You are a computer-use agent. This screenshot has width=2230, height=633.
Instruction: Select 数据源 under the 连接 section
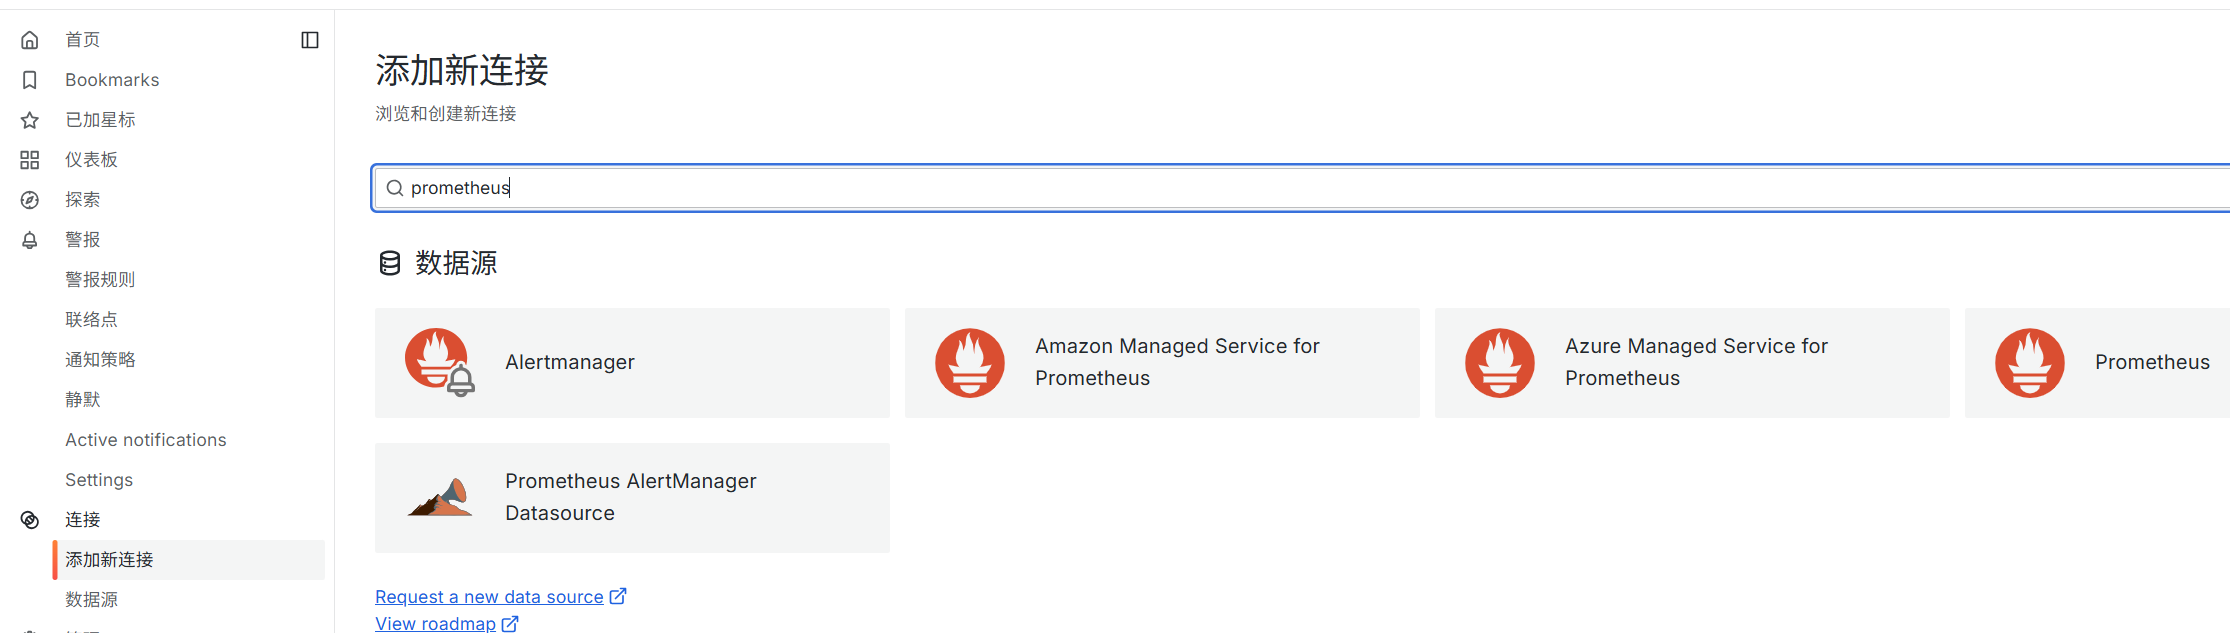[x=91, y=600]
